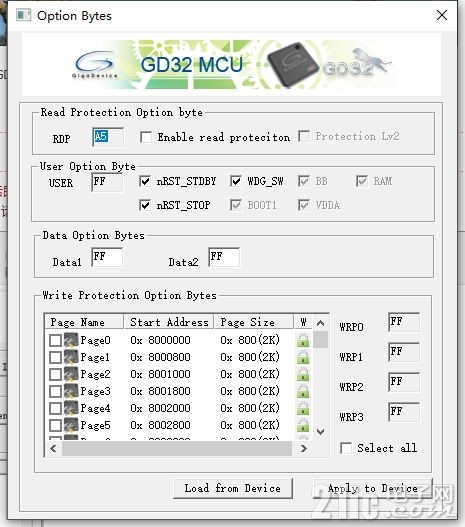465x527 pixels.
Task: Click the Load from Device button
Action: [x=232, y=488]
